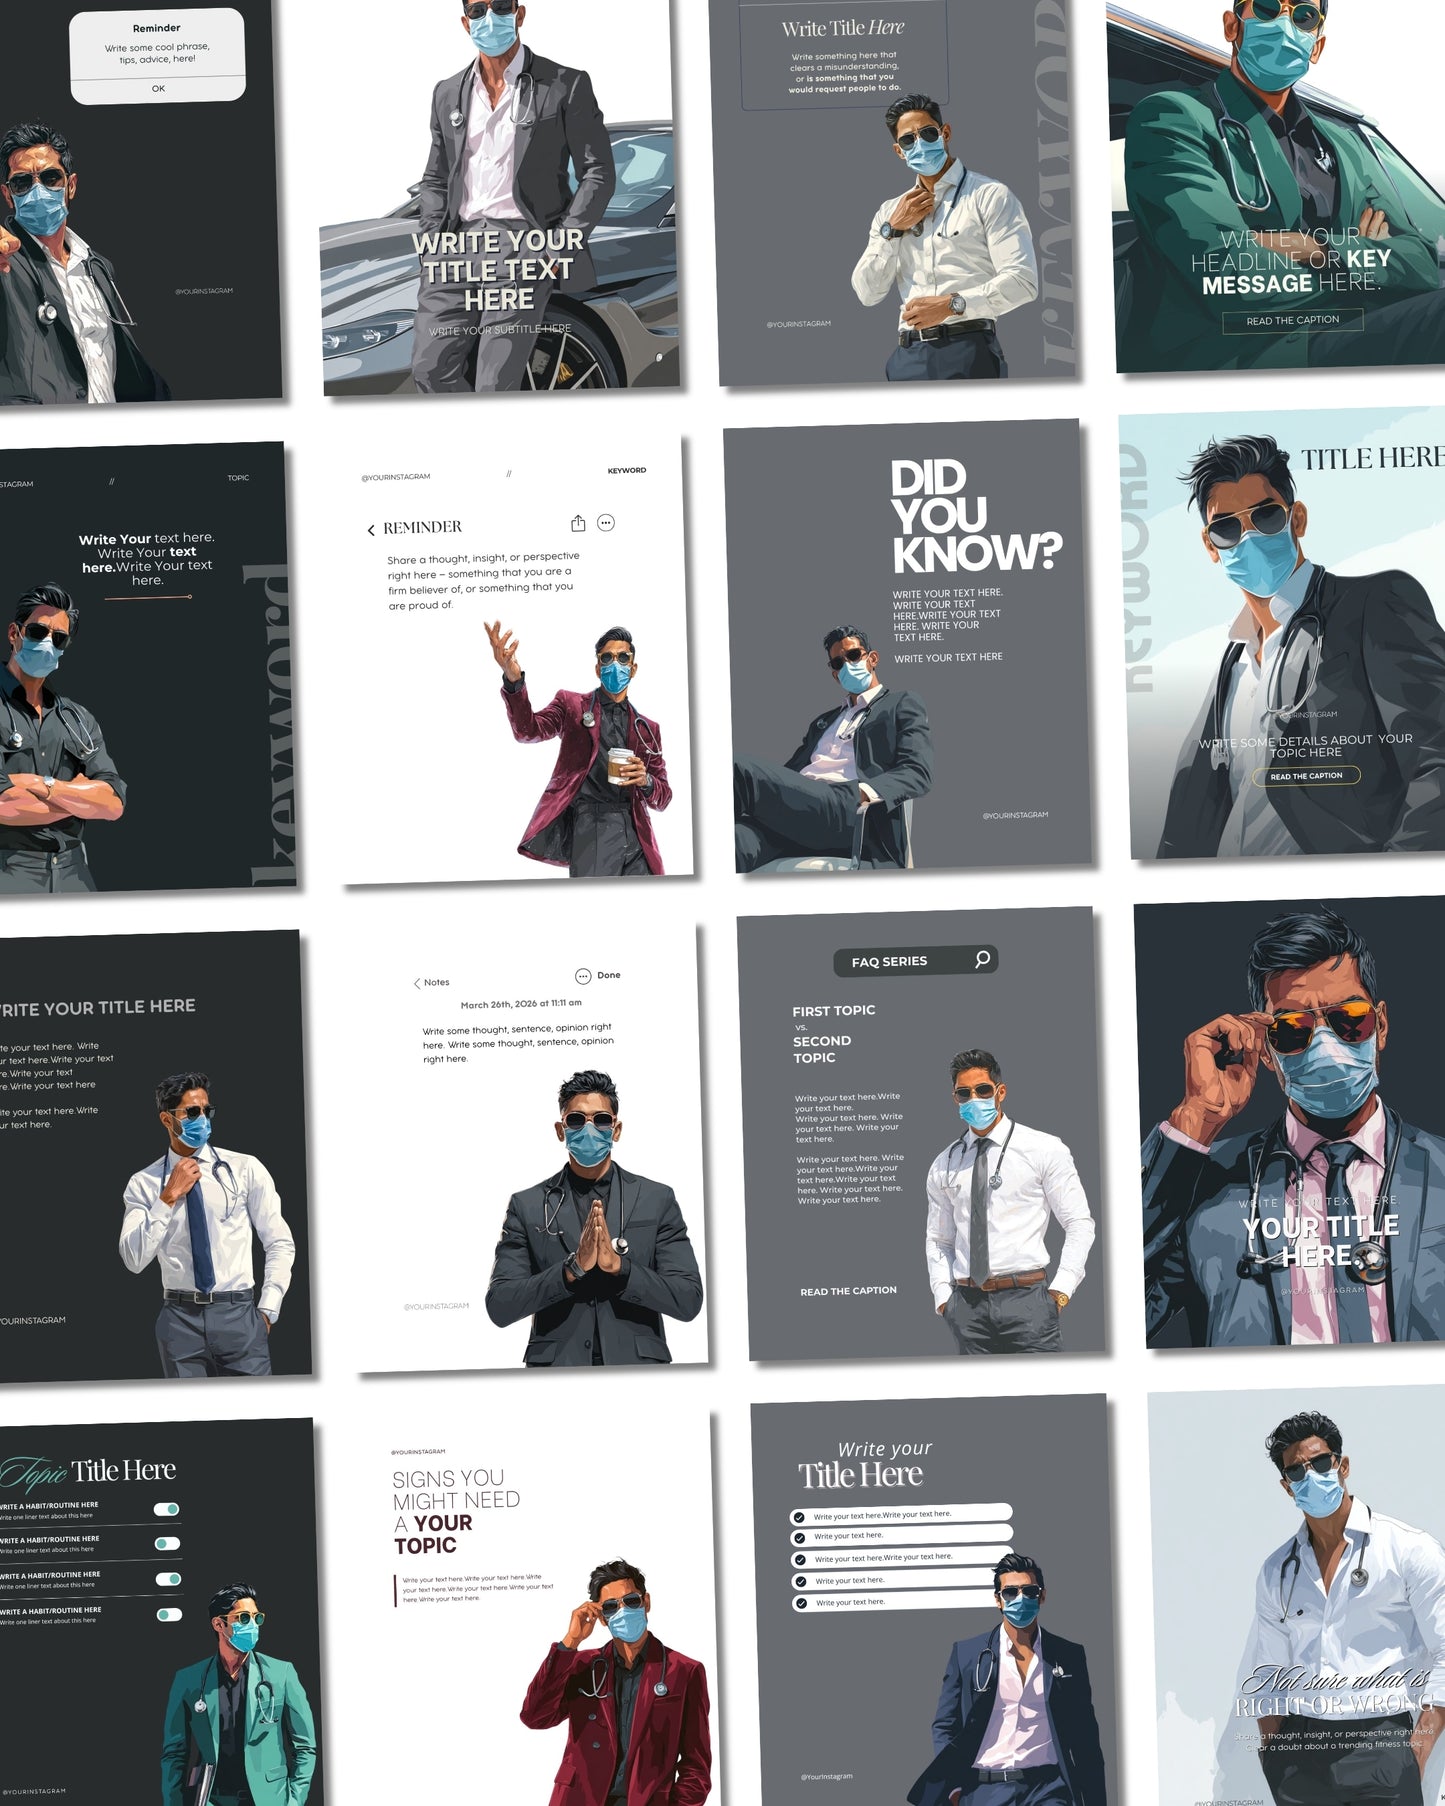Tap the Notes back label

437,982
